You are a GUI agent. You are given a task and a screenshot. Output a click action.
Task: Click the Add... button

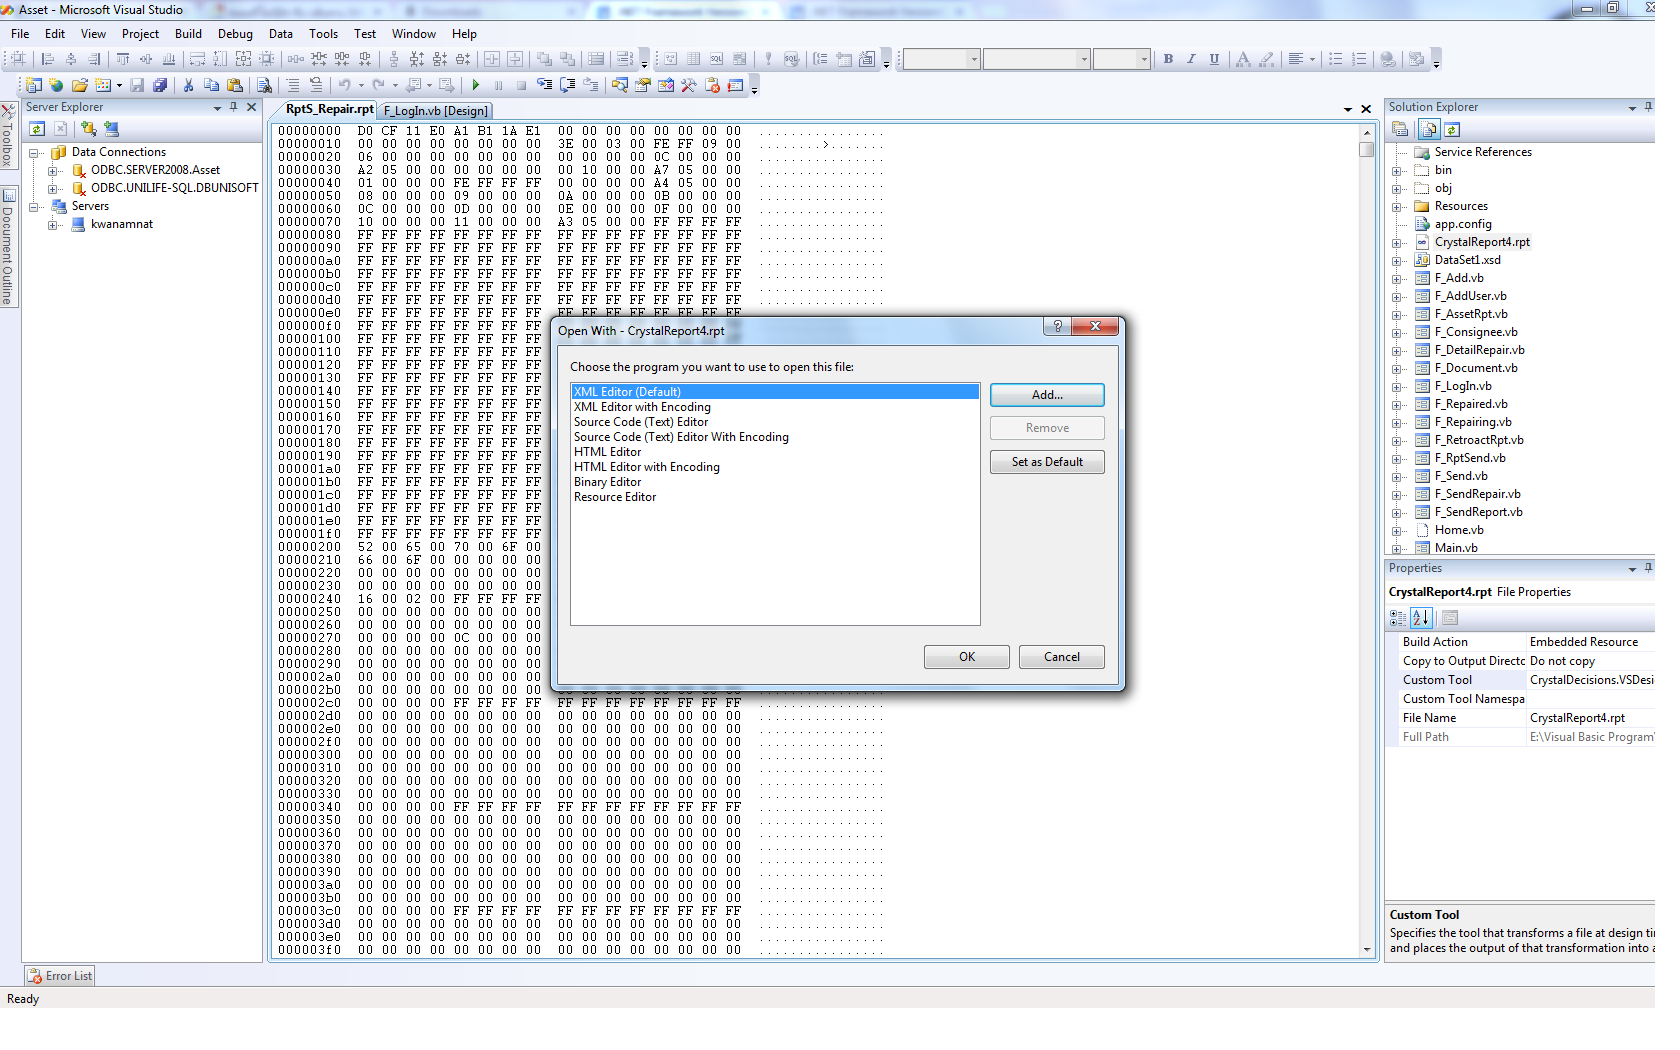[x=1047, y=395]
